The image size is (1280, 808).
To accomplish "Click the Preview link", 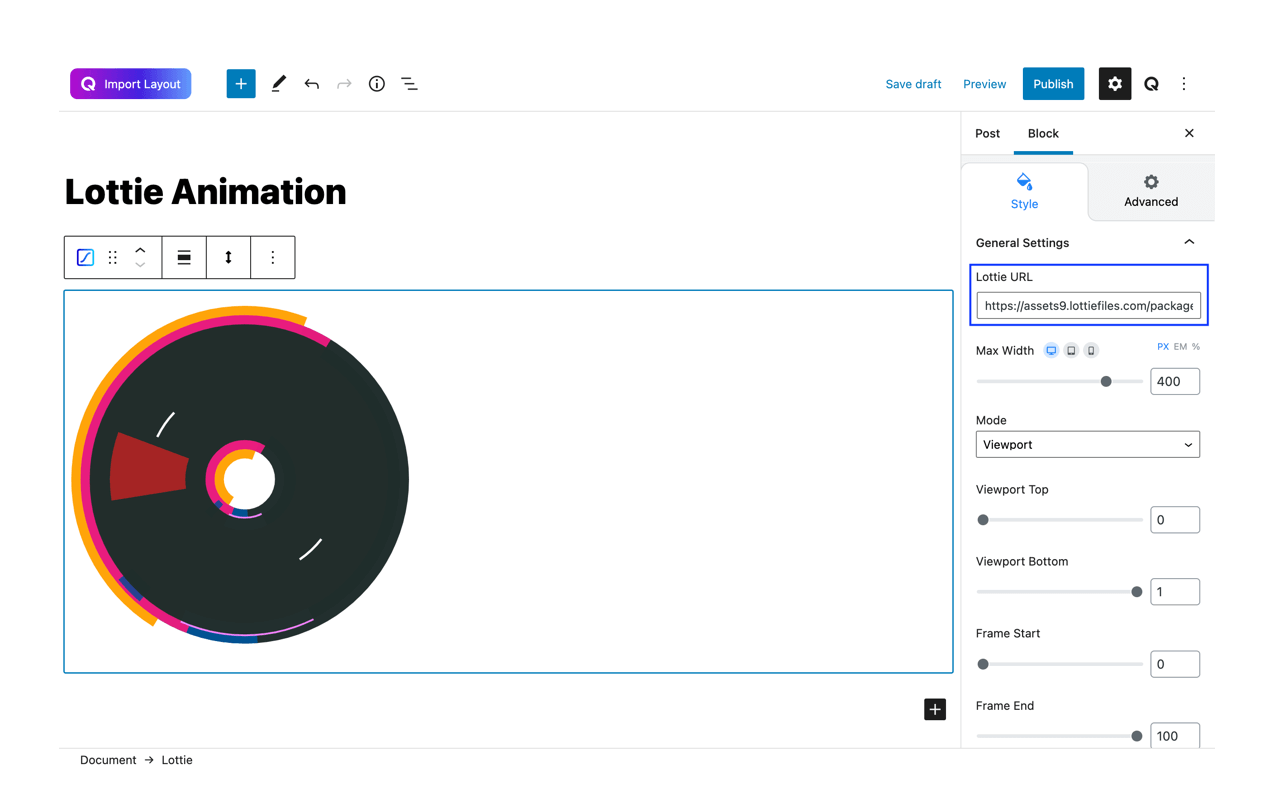I will coord(984,84).
